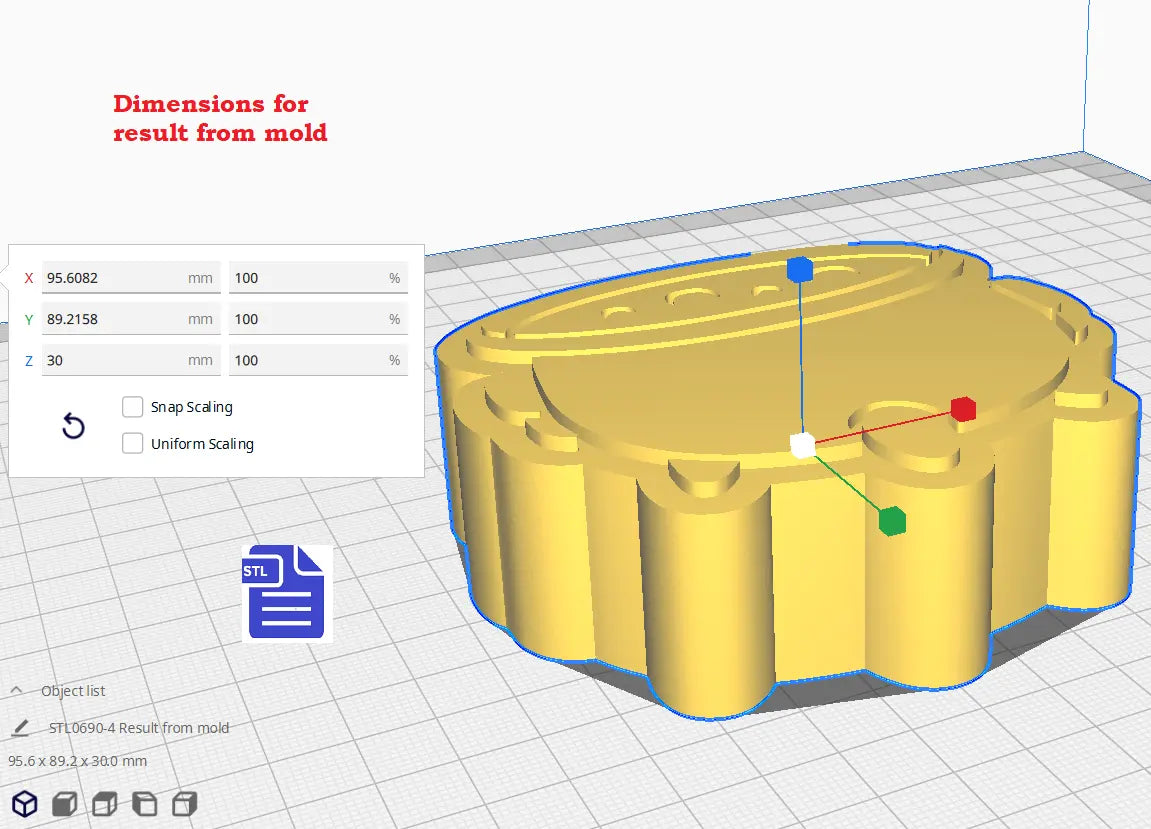The width and height of the screenshot is (1151, 829).
Task: Collapse the Object list chevron
Action: pos(17,691)
